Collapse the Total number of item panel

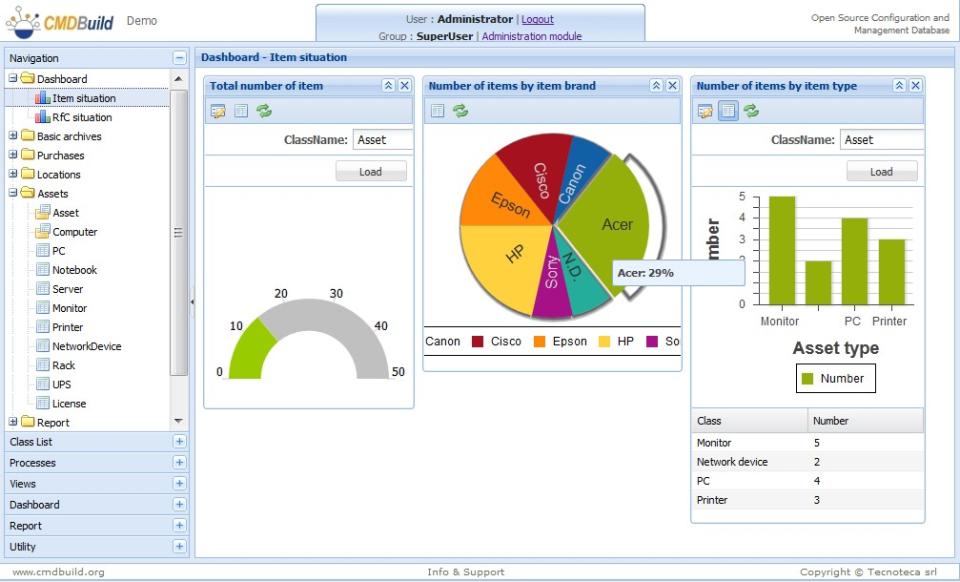click(x=388, y=86)
